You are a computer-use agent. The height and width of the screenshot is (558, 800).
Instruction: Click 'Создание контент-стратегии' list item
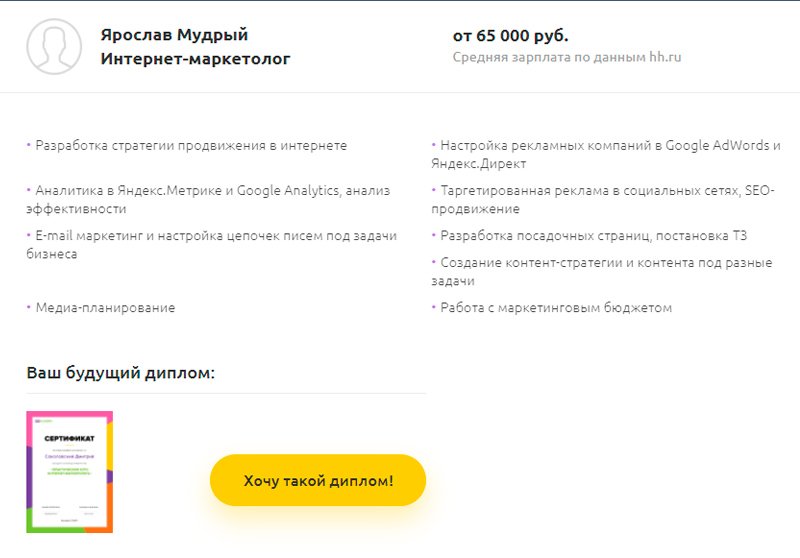point(602,271)
